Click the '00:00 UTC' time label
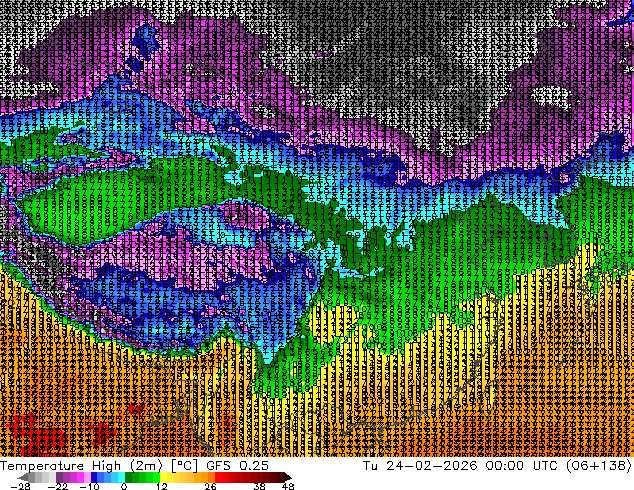 [521, 466]
